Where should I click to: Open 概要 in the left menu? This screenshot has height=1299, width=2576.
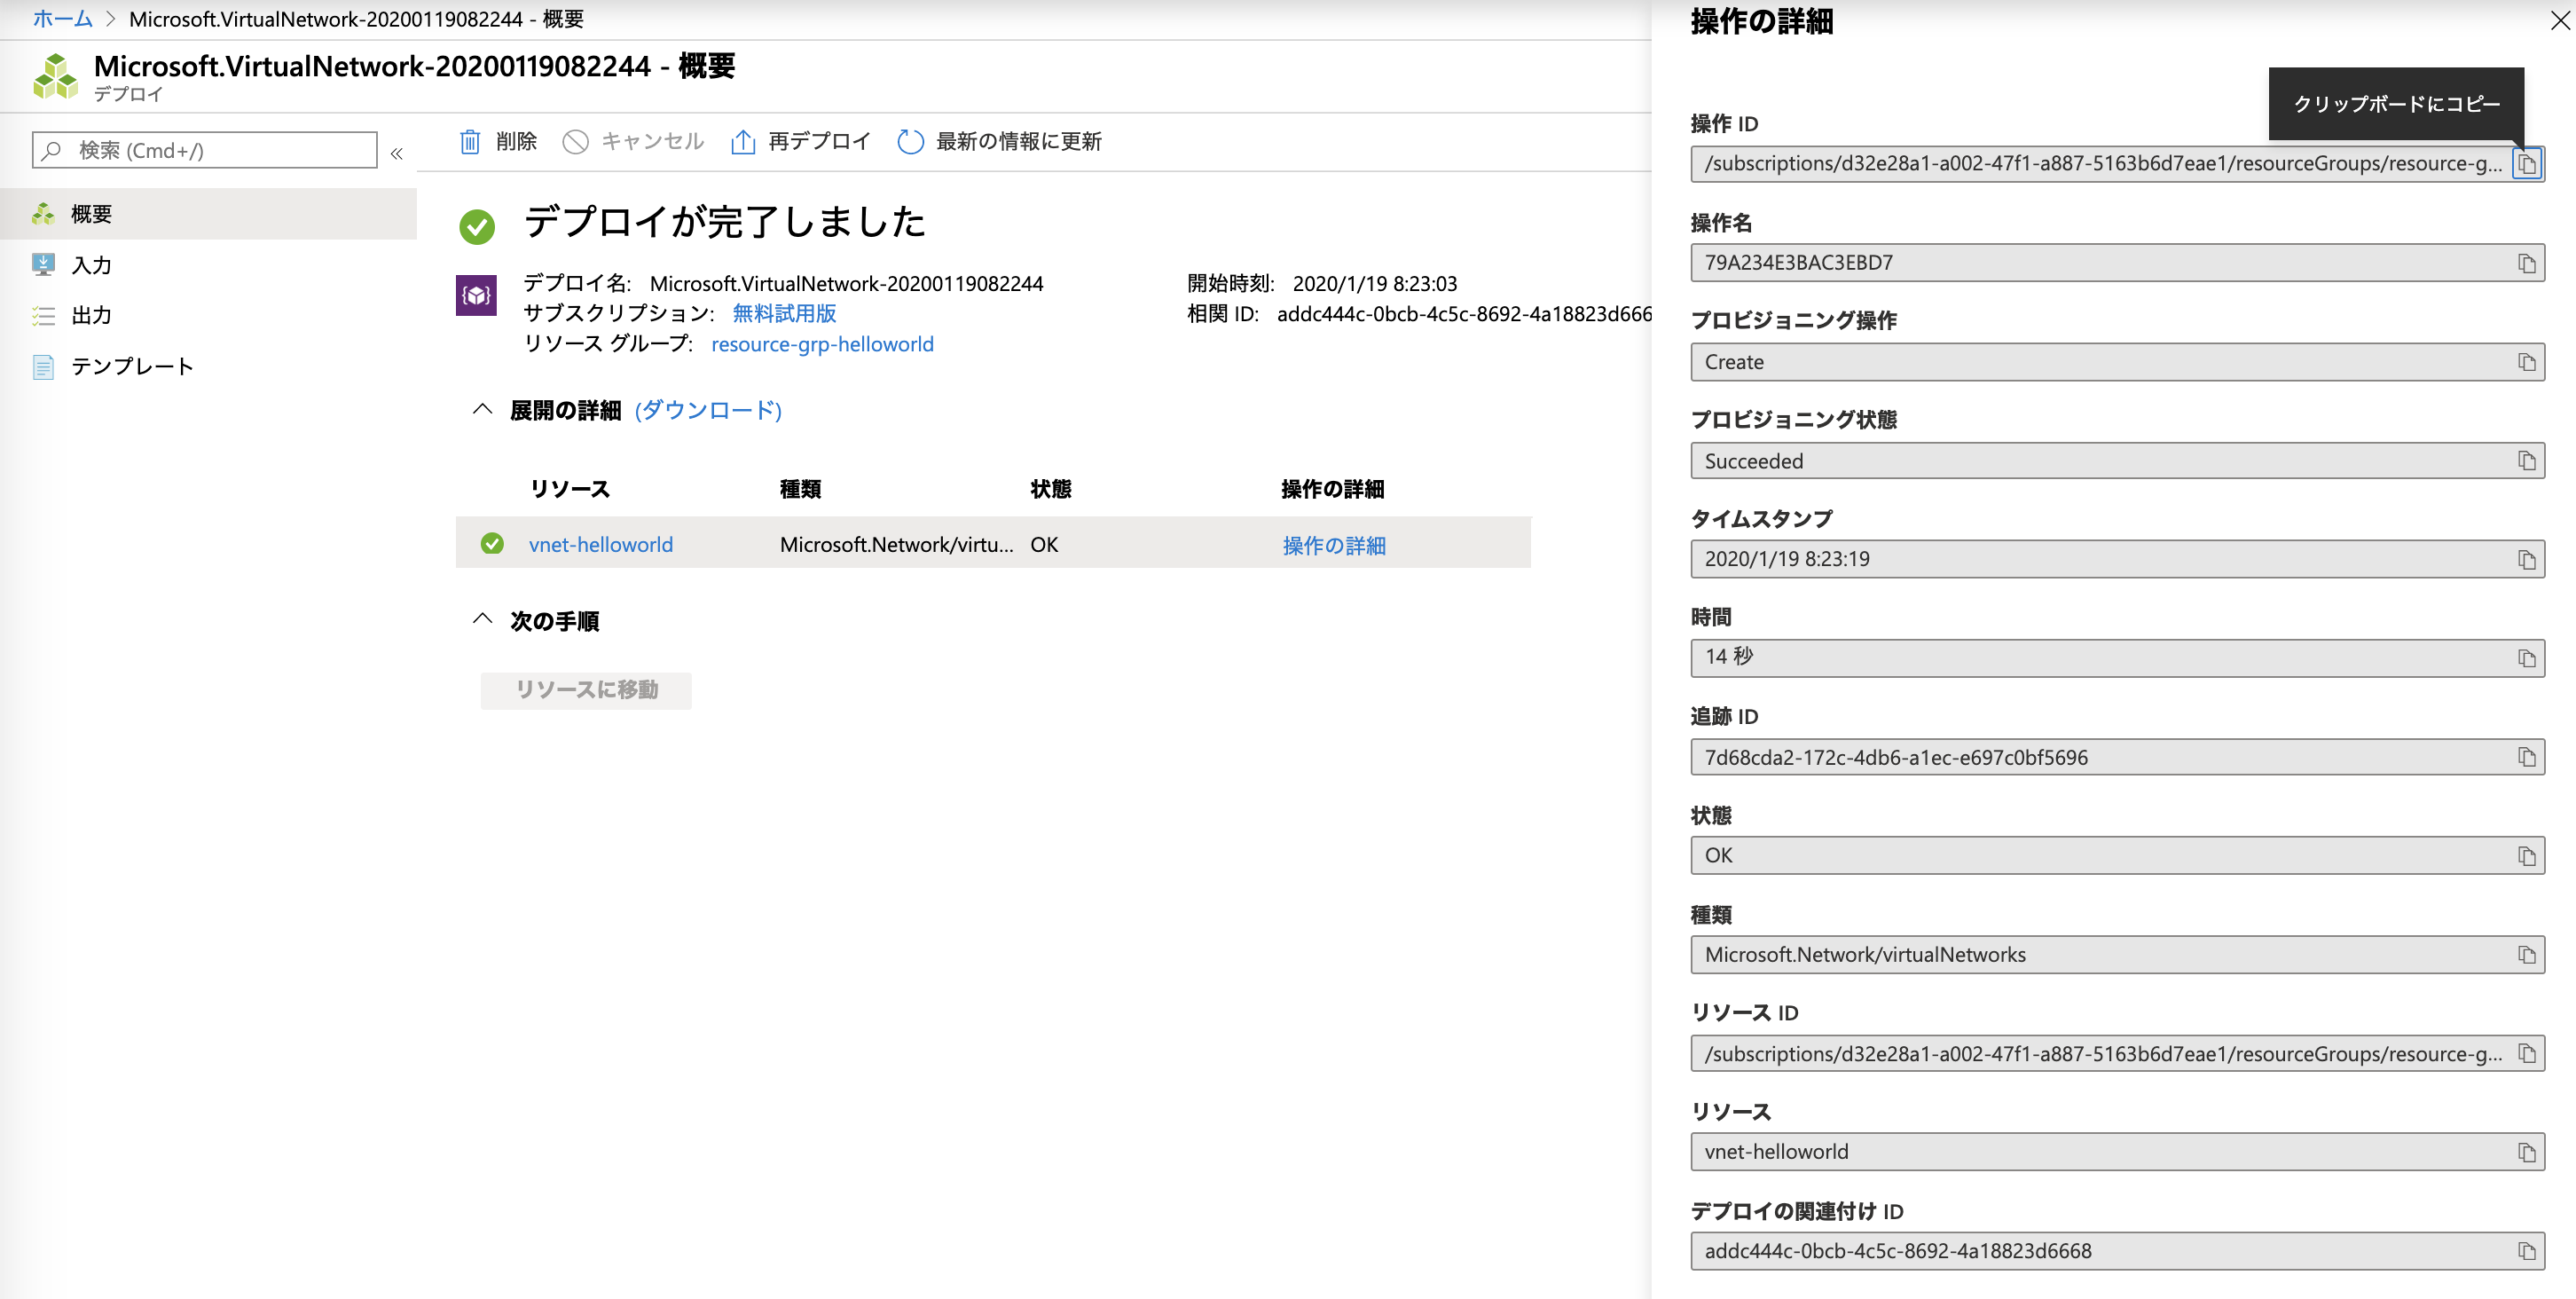(x=208, y=214)
